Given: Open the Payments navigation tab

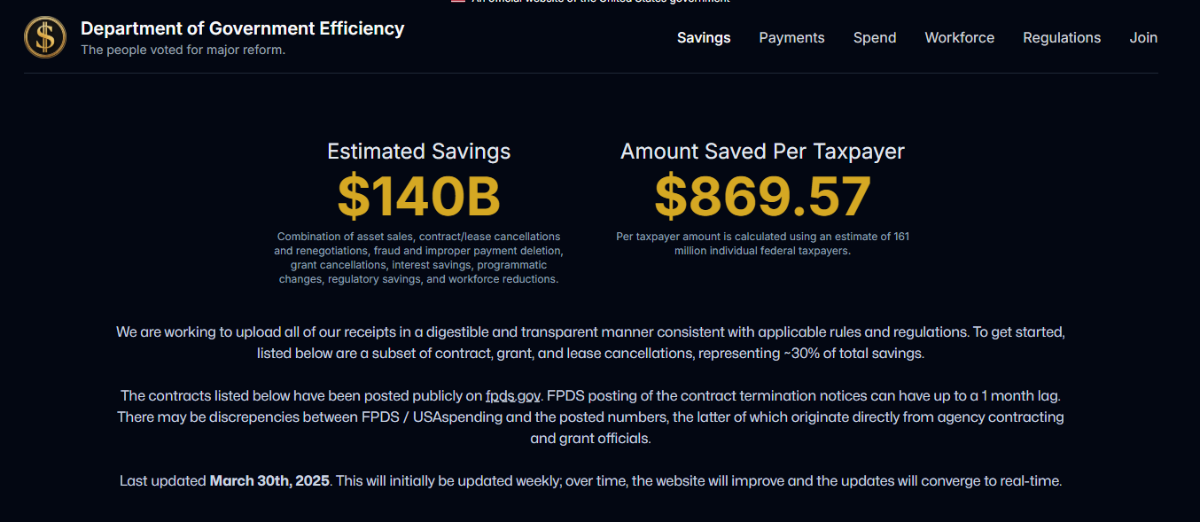Looking at the screenshot, I should pos(791,38).
